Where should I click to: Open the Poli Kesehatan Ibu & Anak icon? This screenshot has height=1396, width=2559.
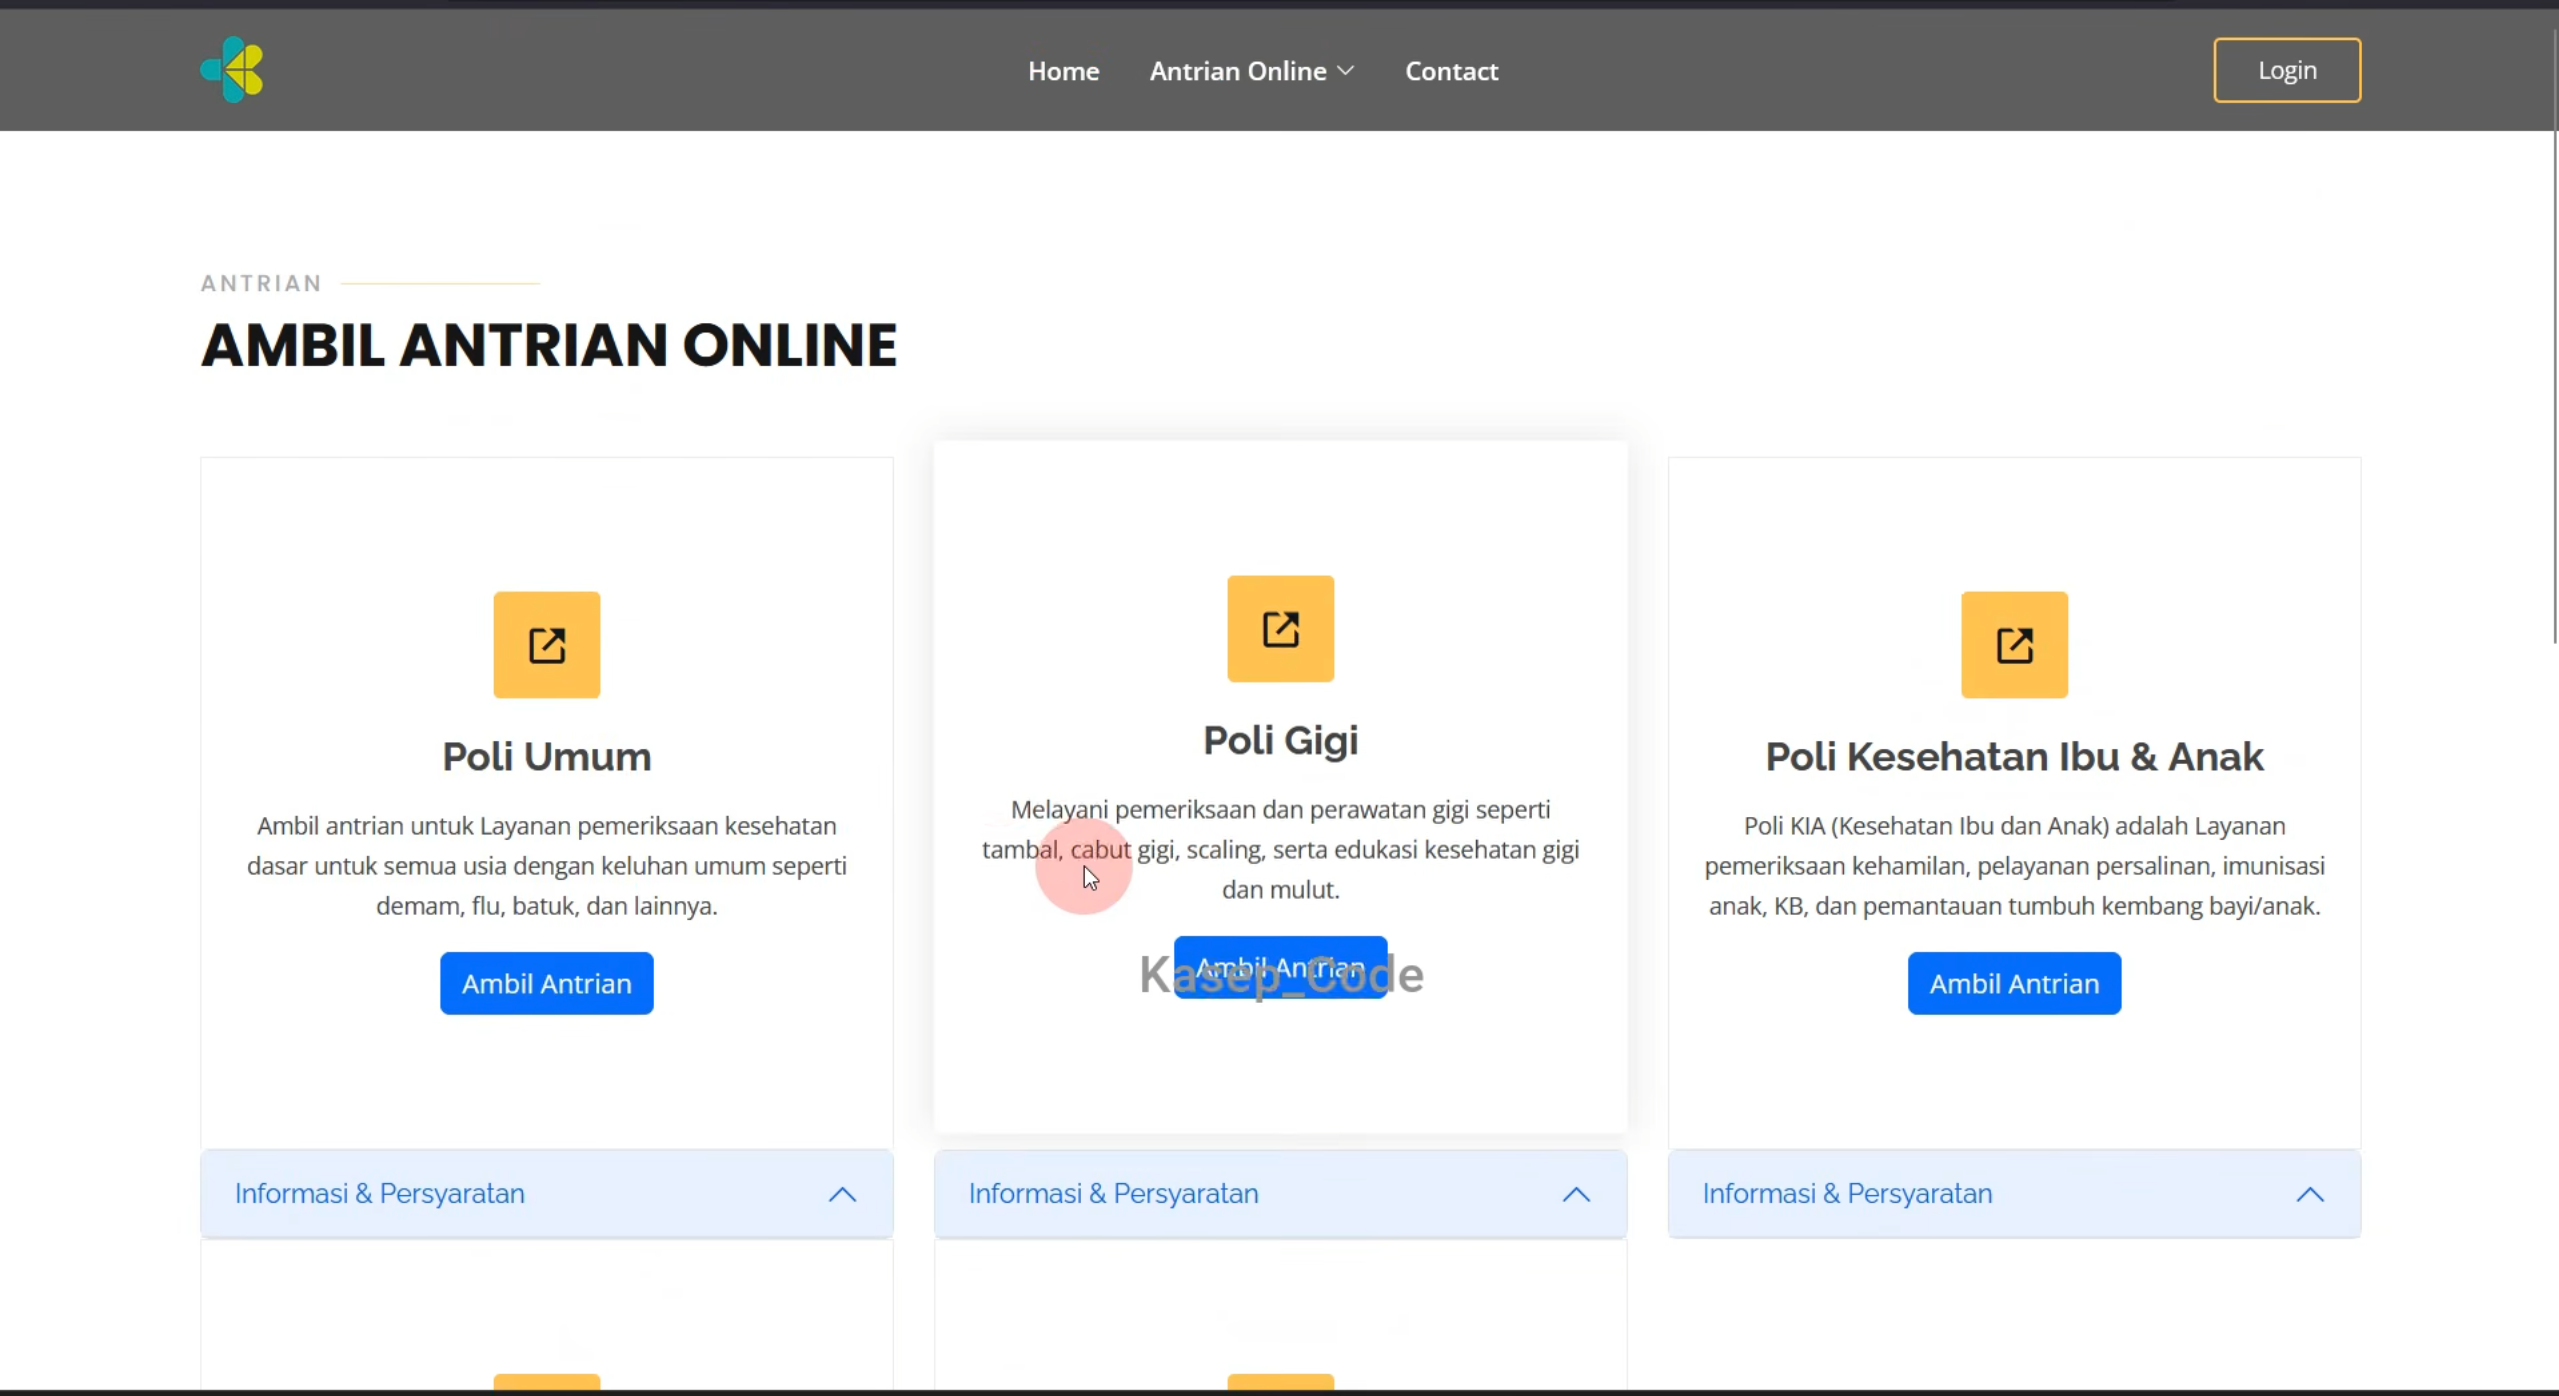(2014, 645)
